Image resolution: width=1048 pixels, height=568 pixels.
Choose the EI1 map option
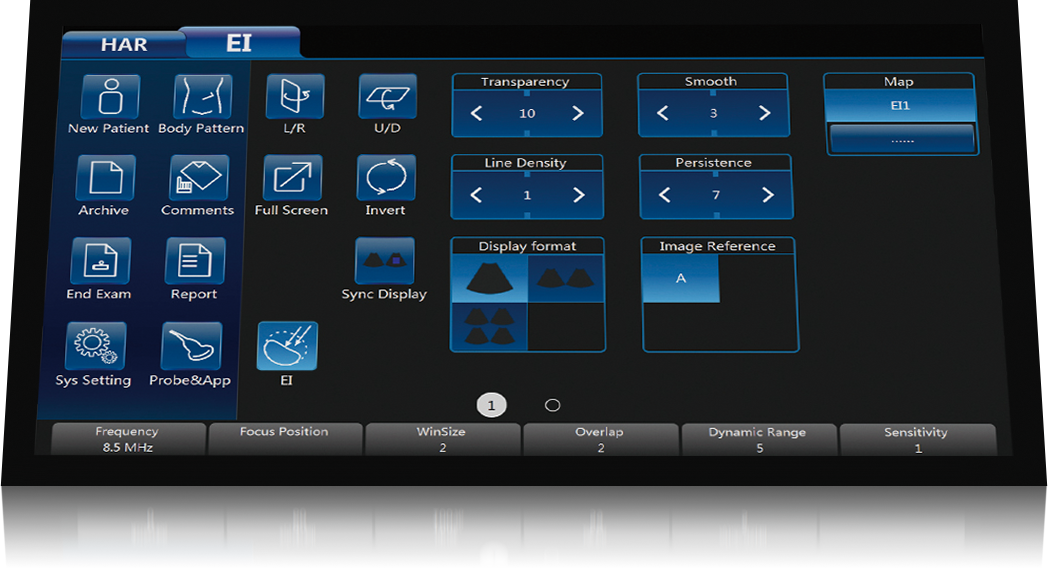coord(900,105)
